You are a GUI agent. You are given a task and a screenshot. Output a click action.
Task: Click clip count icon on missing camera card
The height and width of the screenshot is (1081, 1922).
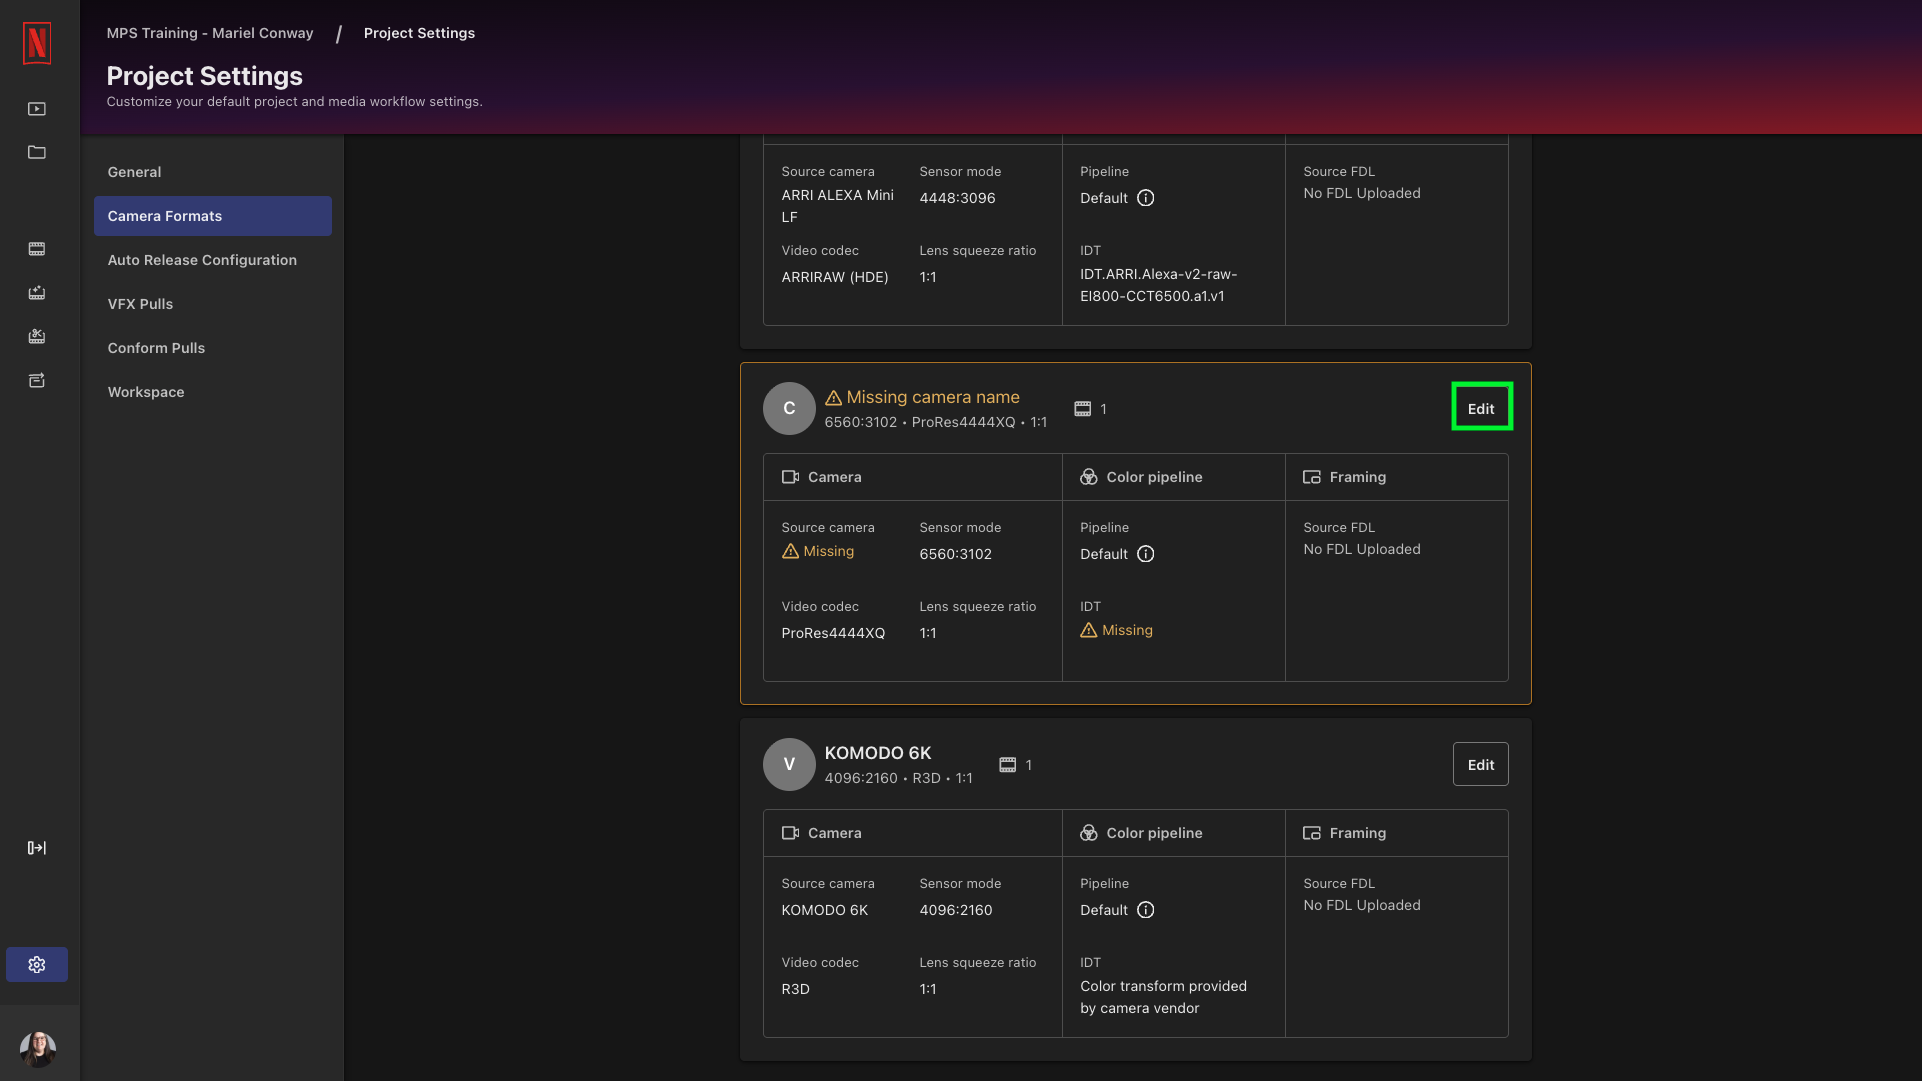pos(1082,409)
